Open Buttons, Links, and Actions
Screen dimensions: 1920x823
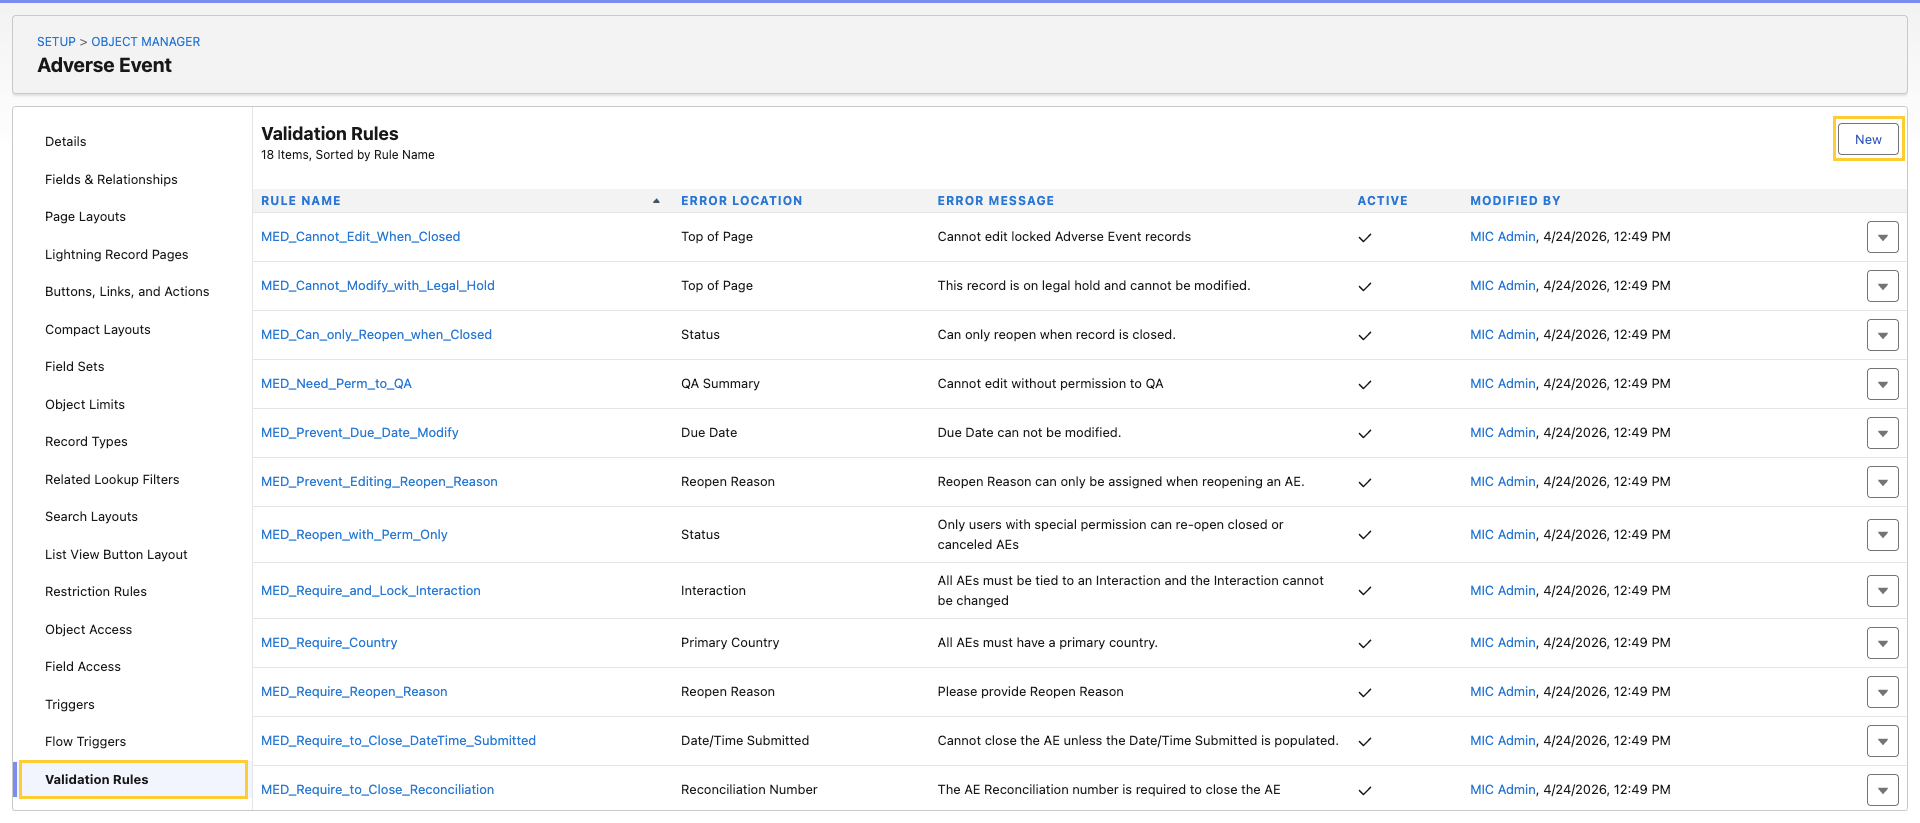coord(127,292)
